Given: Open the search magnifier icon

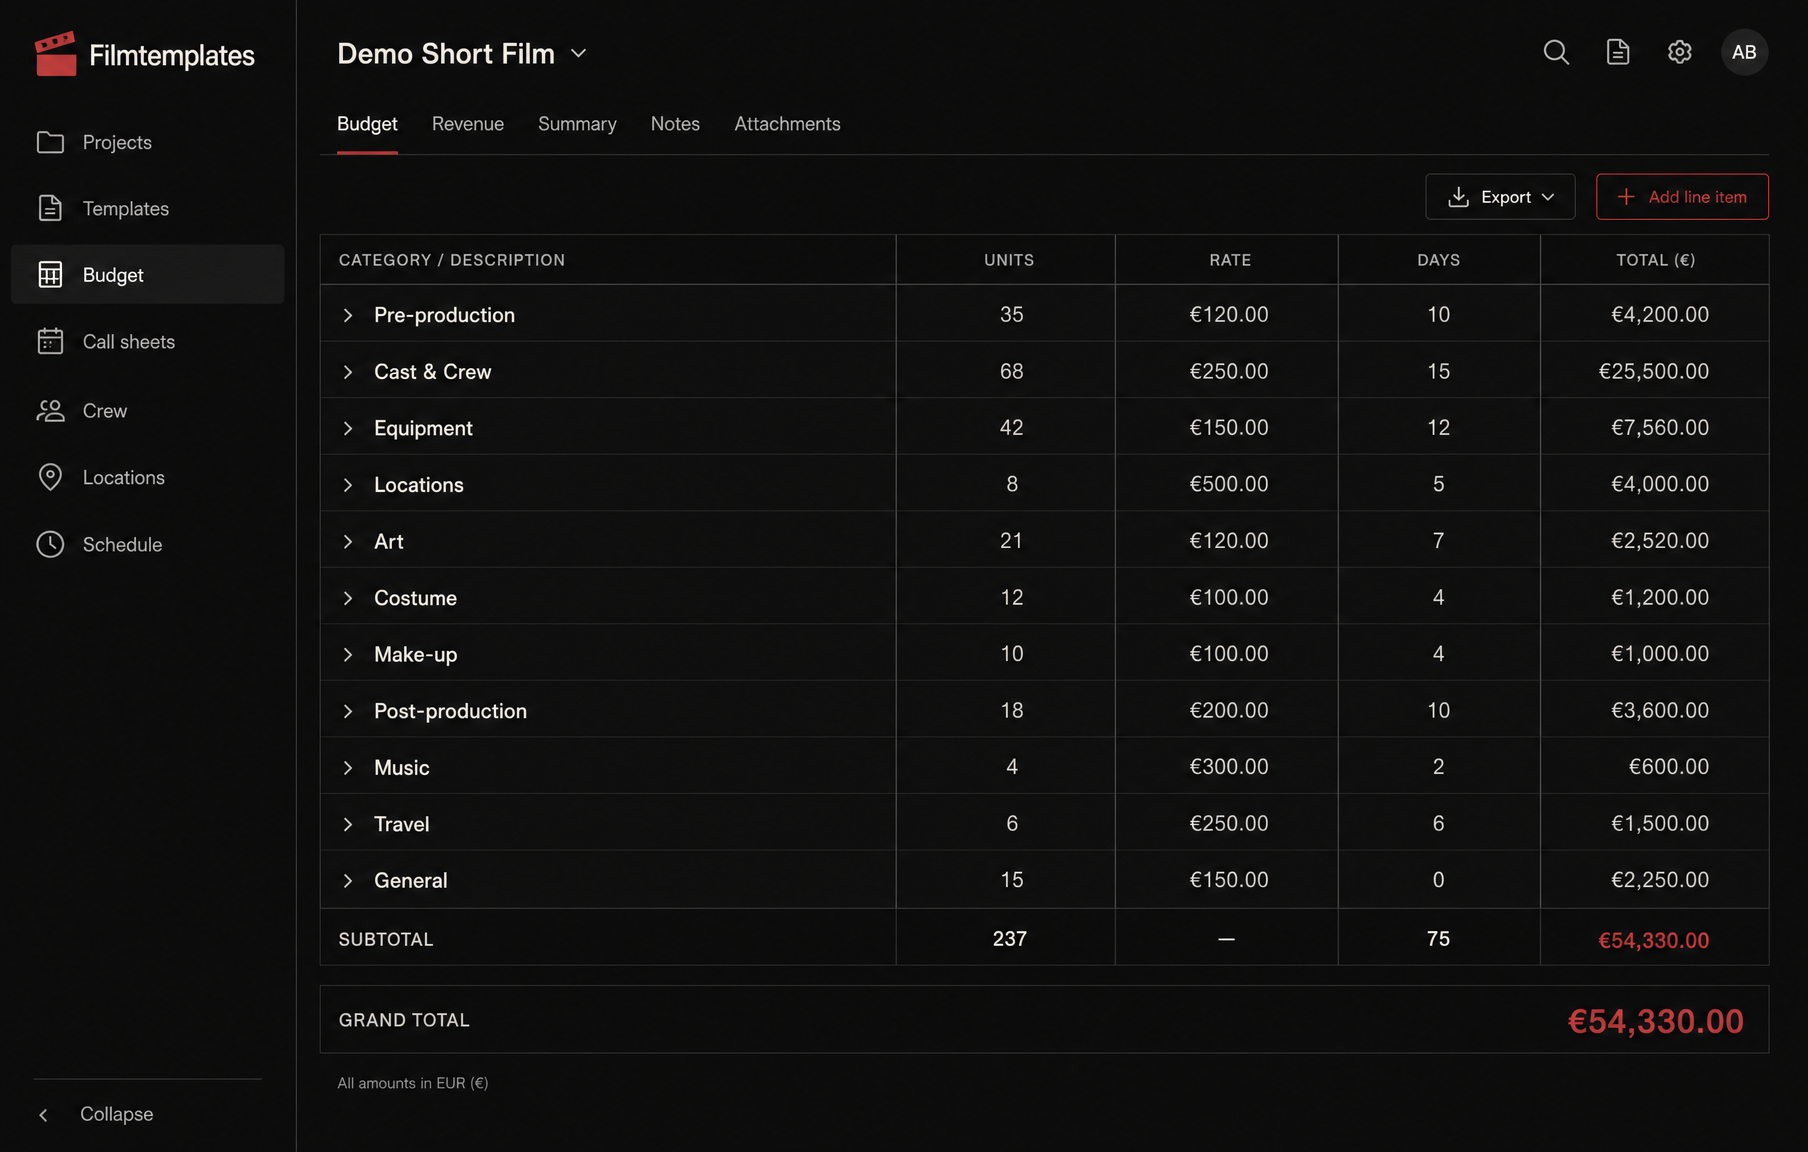Looking at the screenshot, I should 1556,52.
